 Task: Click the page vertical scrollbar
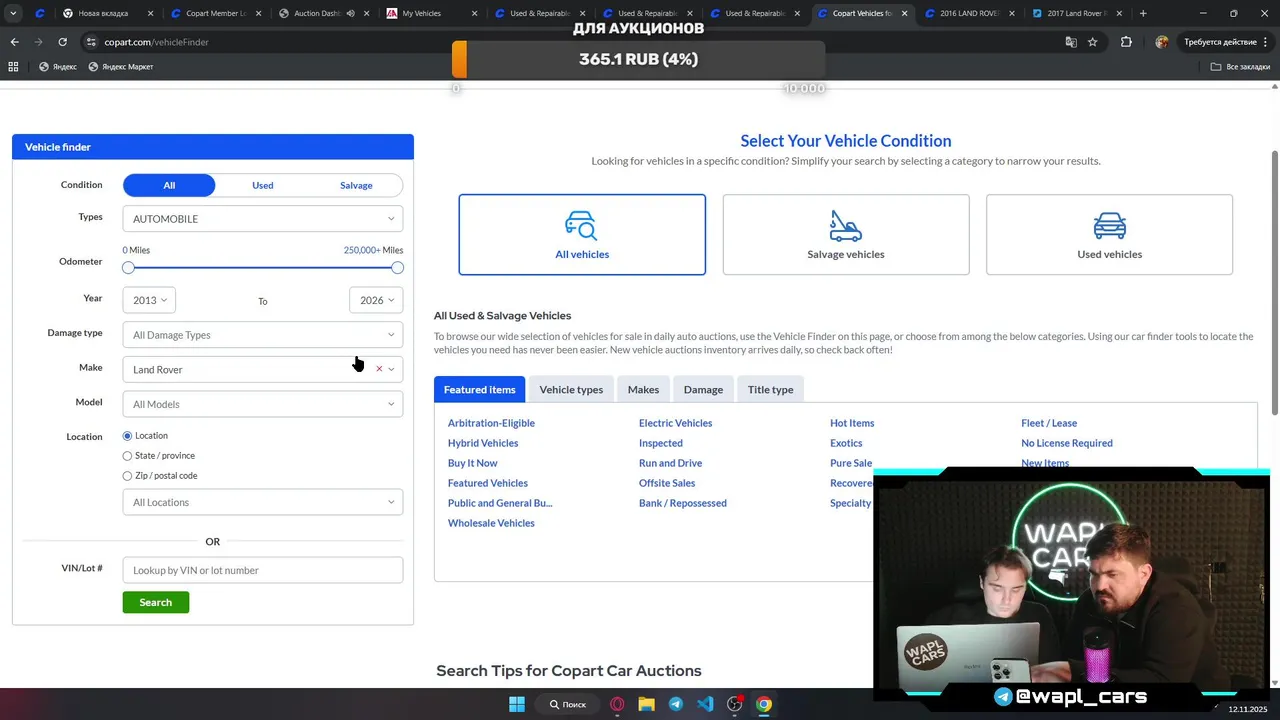(1274, 283)
